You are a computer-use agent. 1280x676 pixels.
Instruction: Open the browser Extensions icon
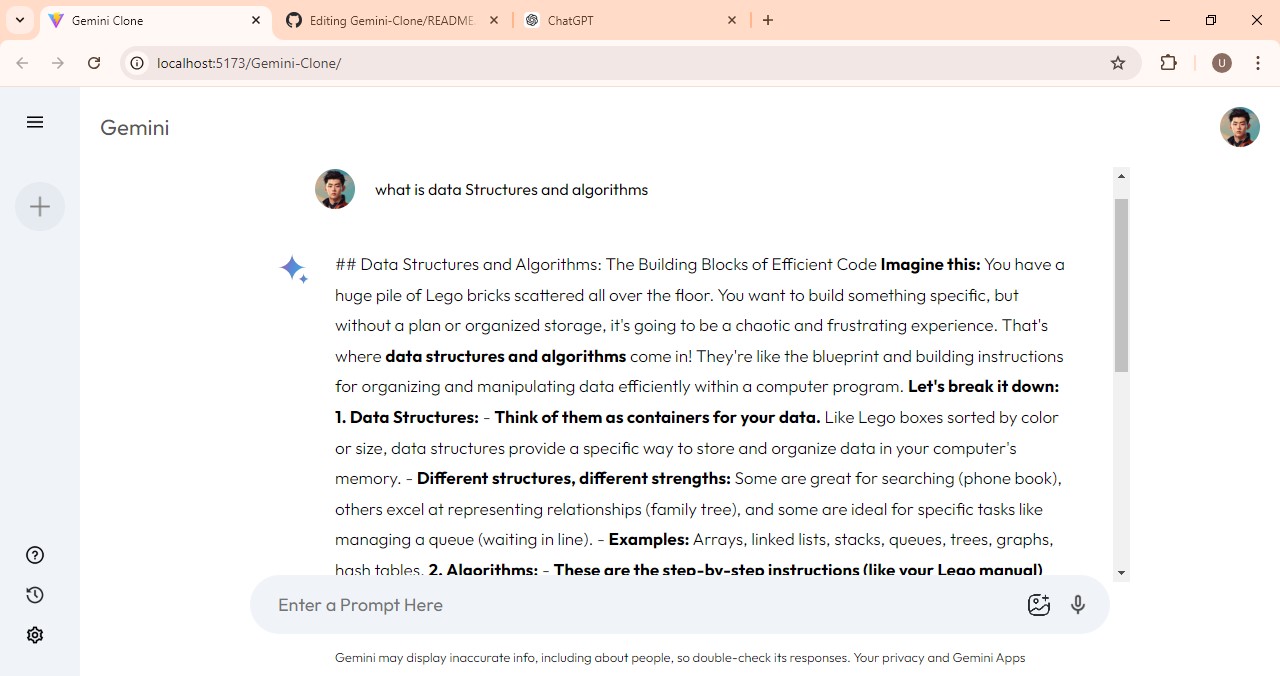pyautogui.click(x=1169, y=63)
